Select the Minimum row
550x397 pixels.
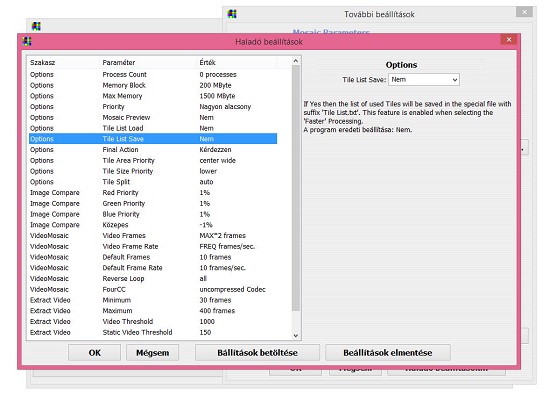point(153,300)
